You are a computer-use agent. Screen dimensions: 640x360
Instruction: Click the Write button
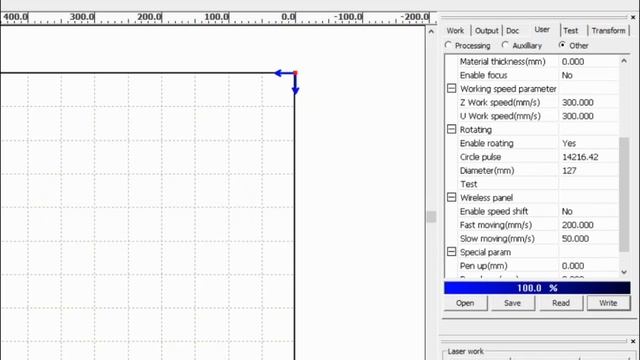609,303
